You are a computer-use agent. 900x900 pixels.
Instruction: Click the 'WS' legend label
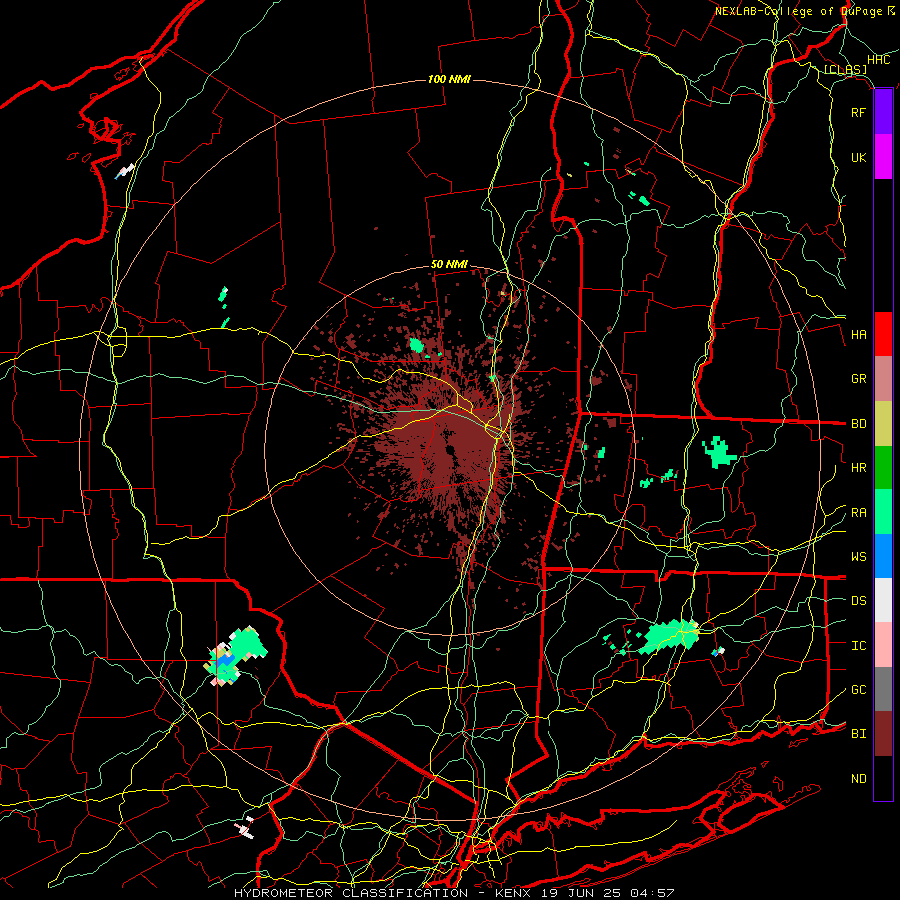pyautogui.click(x=859, y=557)
